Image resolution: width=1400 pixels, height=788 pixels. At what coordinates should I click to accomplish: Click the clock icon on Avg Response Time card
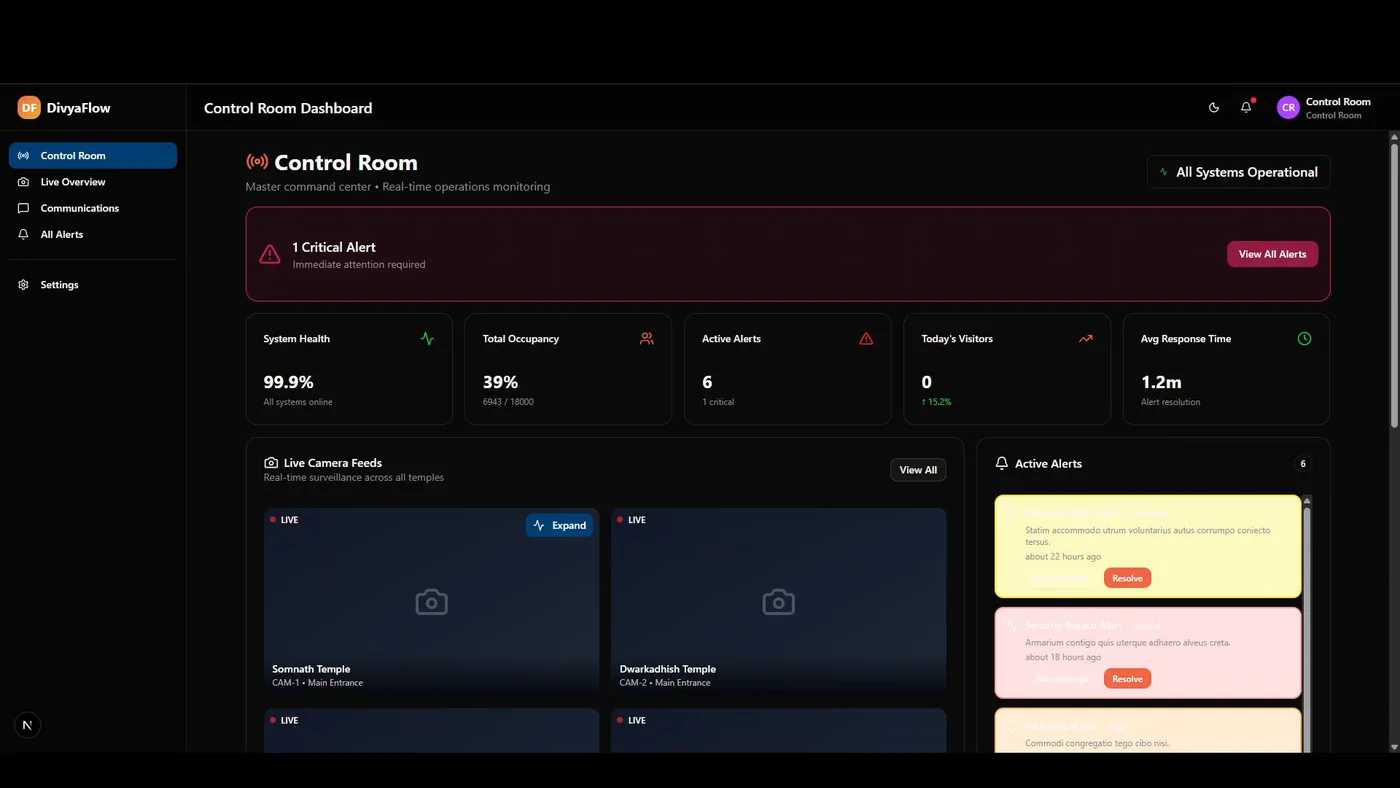(x=1304, y=339)
